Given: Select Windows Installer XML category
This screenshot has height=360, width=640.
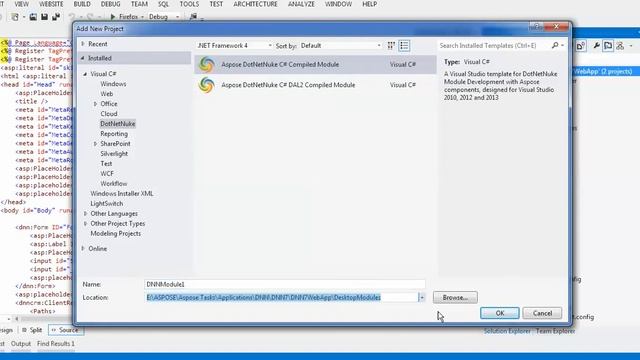Looking at the screenshot, I should click(x=122, y=193).
